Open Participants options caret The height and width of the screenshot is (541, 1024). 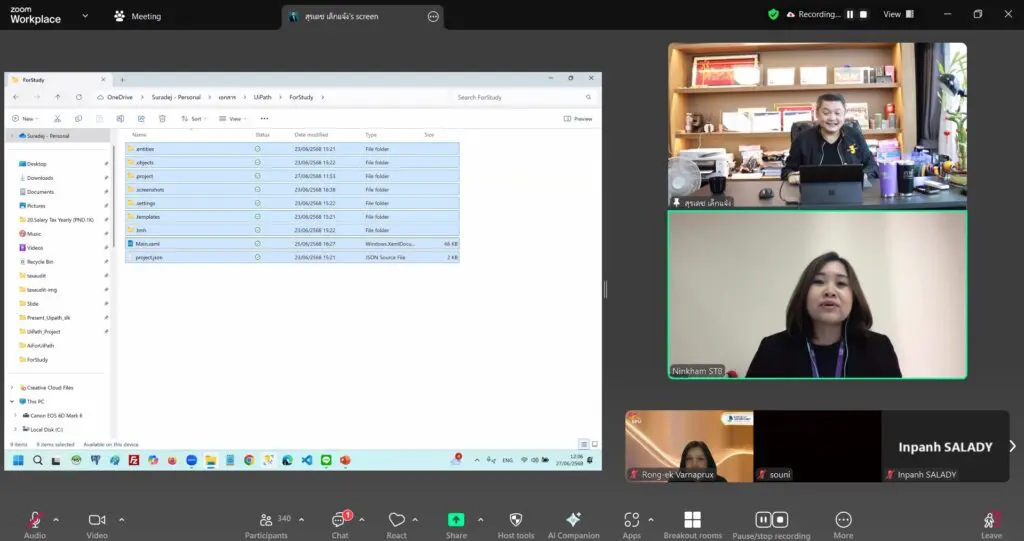coord(301,520)
